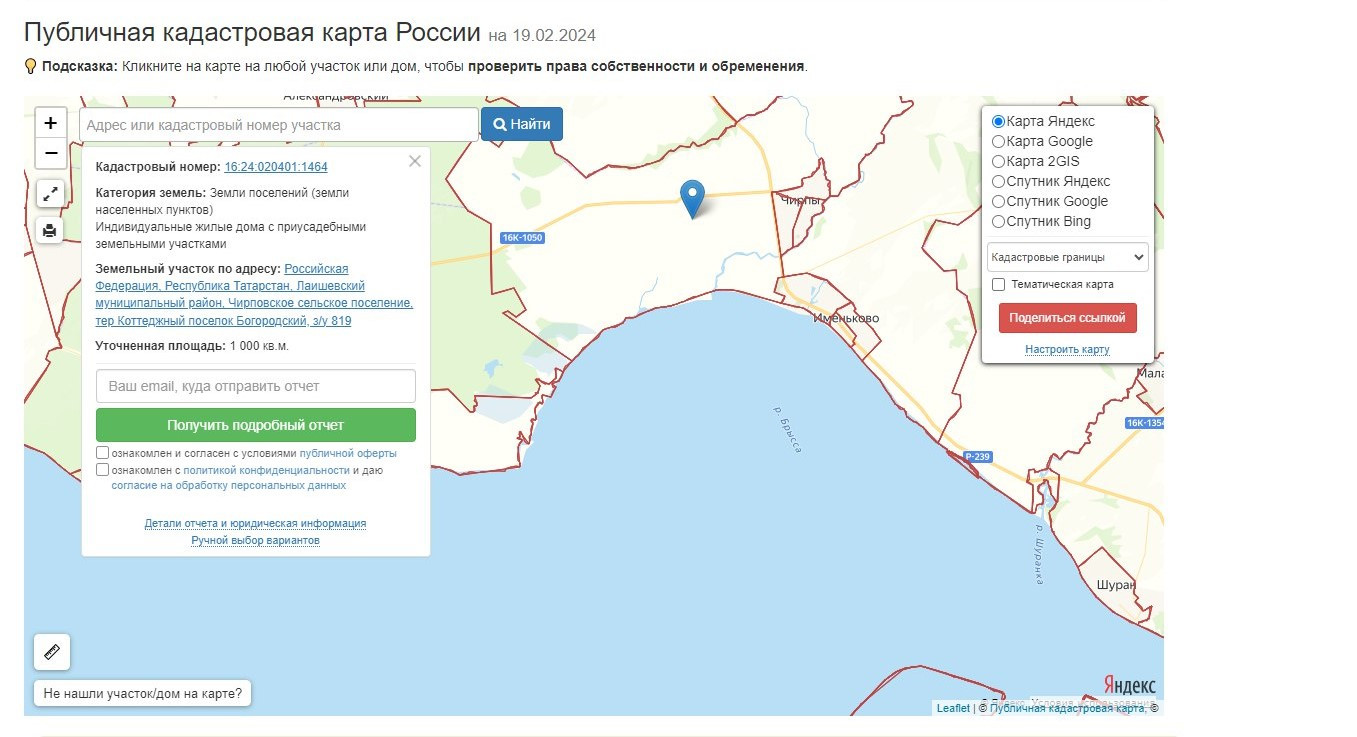Zoom in the map with plus button
Screen dimensions: 1357x737
51,123
